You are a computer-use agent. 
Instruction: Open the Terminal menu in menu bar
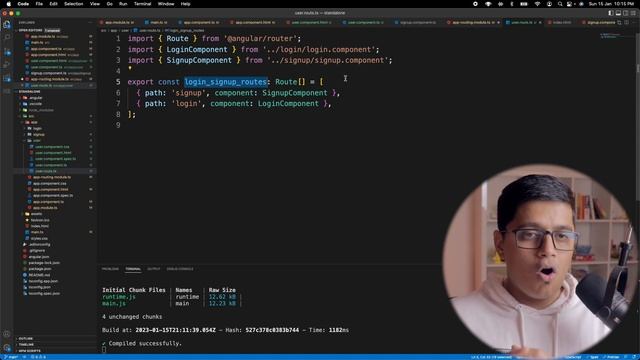(142, 4)
